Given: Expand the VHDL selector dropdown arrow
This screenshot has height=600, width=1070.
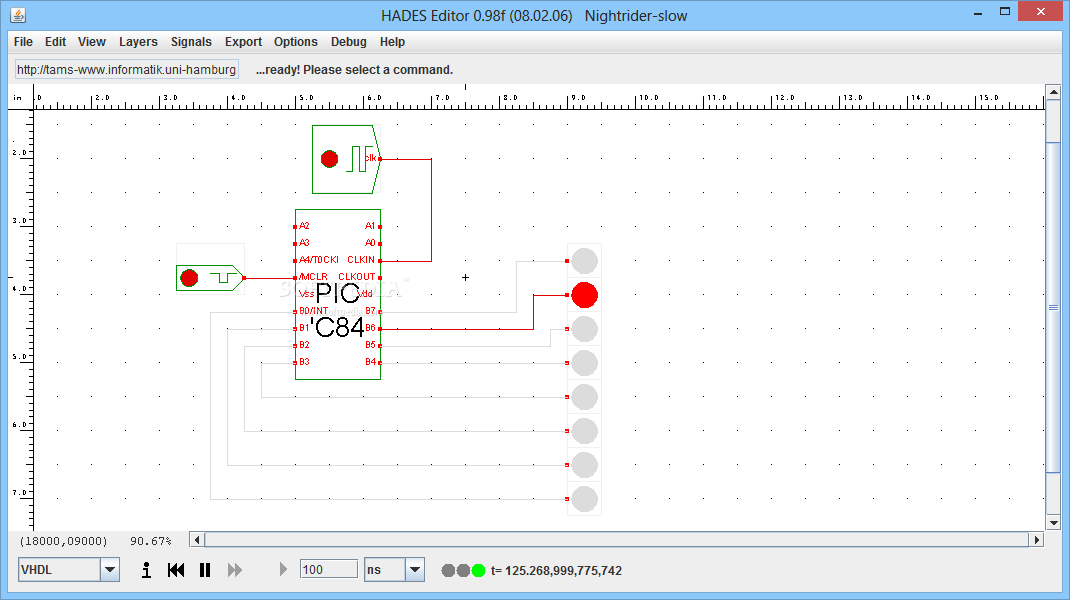Looking at the screenshot, I should [110, 569].
